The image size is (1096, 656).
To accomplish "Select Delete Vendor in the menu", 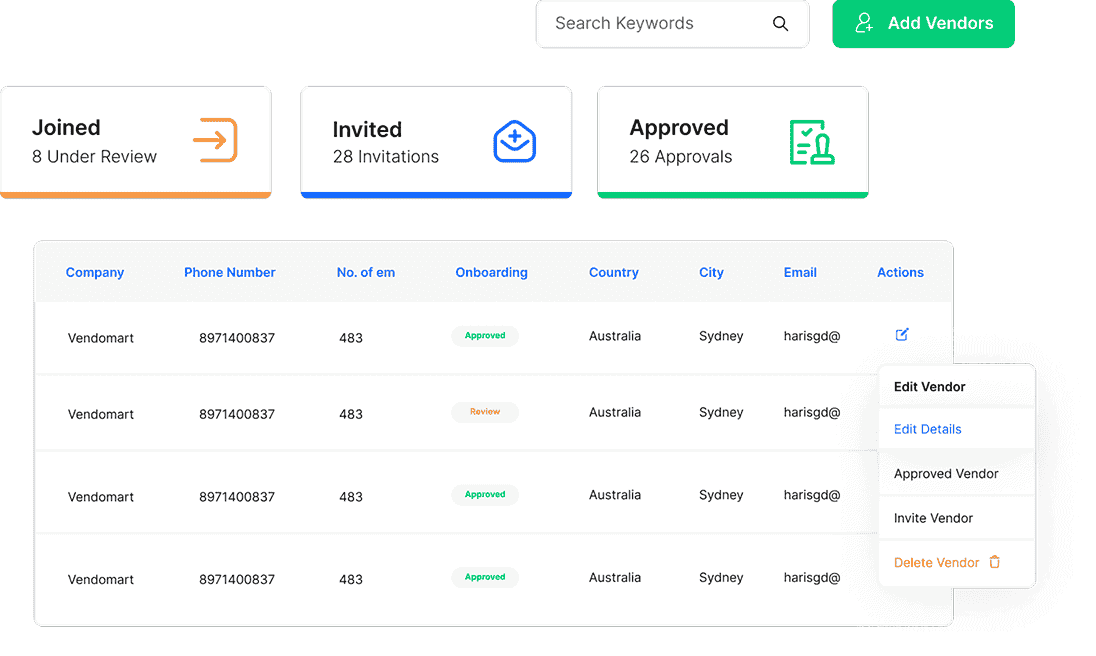I will tap(936, 562).
